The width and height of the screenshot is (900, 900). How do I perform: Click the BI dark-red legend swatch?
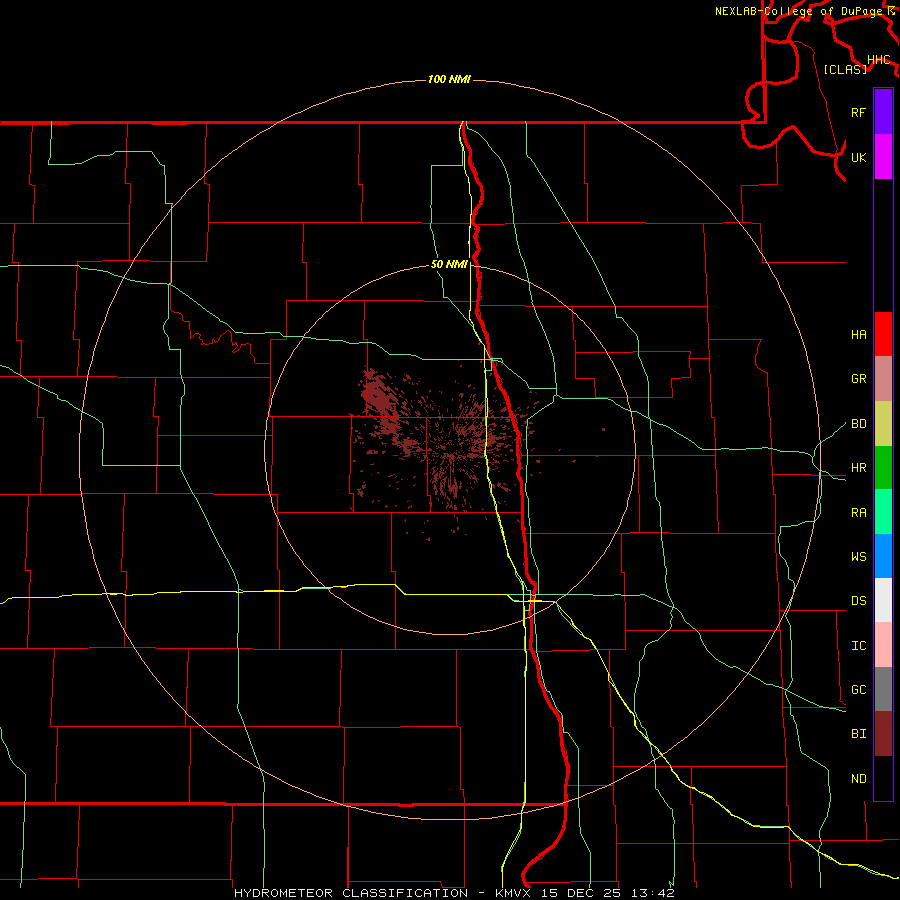[x=883, y=734]
